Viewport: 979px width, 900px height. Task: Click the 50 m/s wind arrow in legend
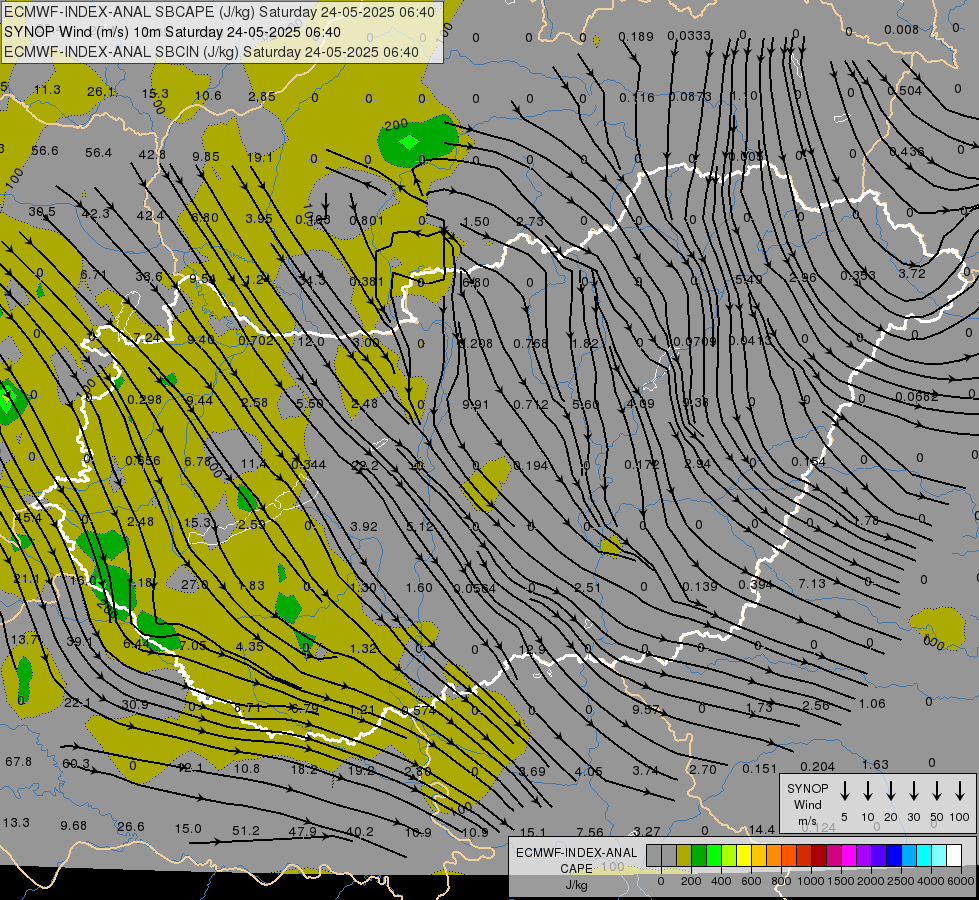pos(937,791)
